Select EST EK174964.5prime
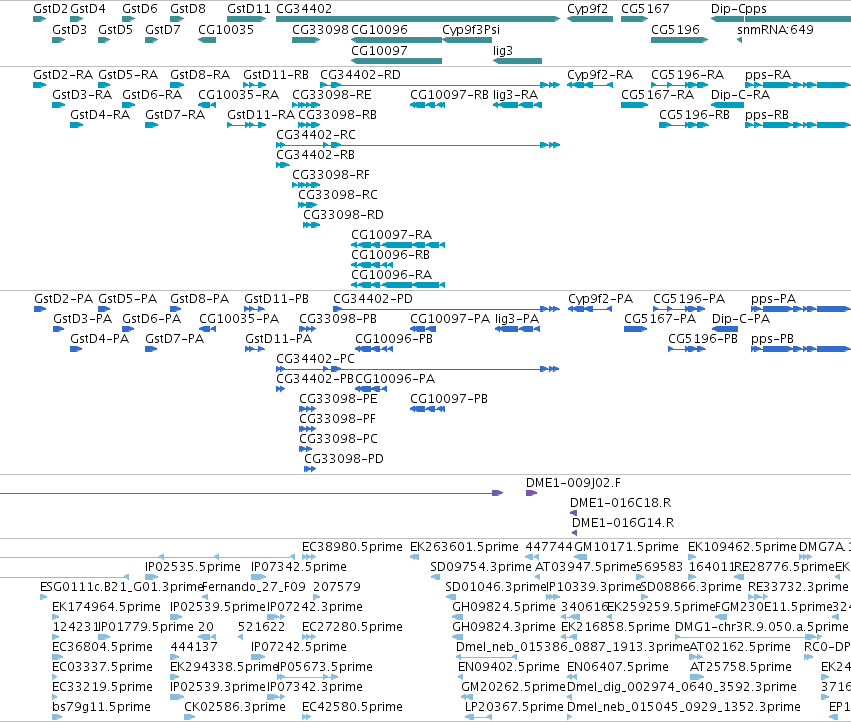The height and width of the screenshot is (722, 851). point(106,607)
